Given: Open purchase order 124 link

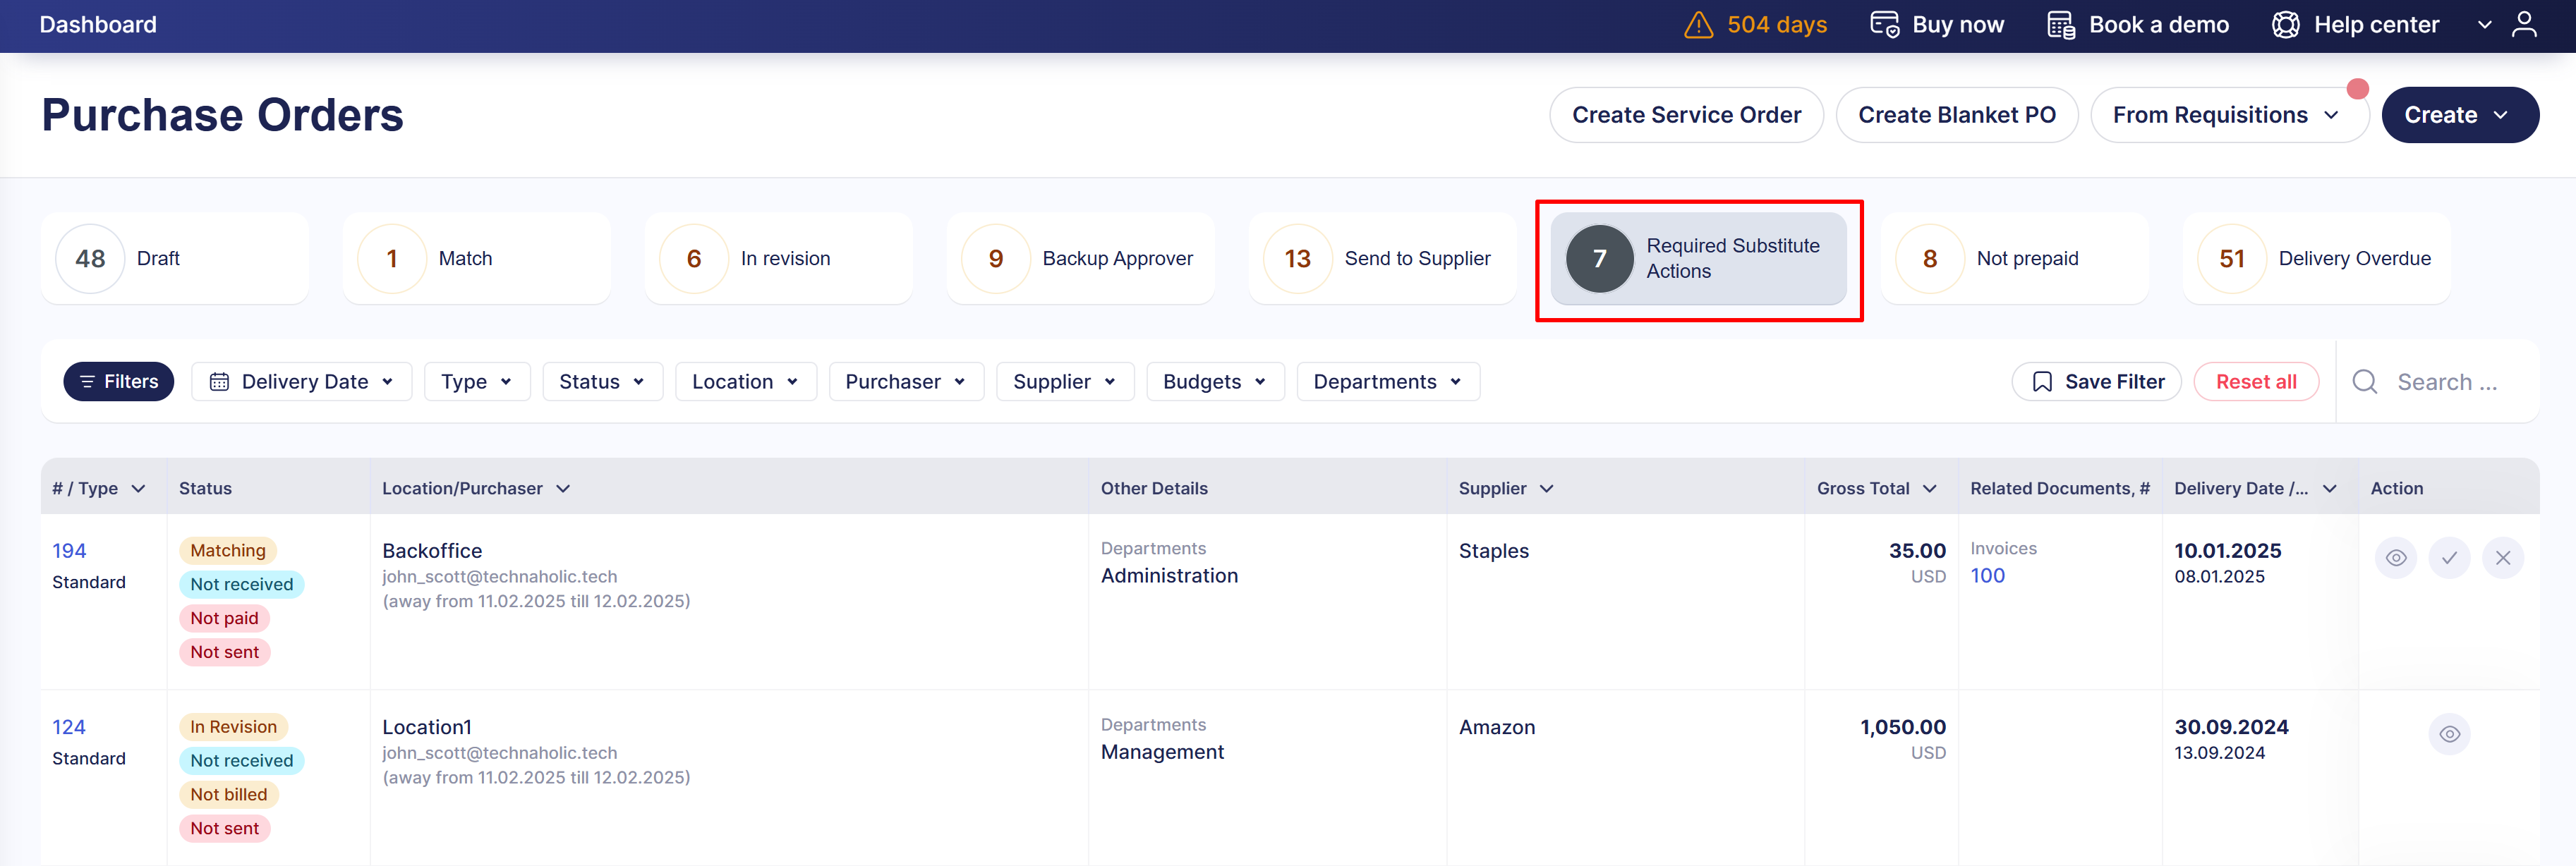Looking at the screenshot, I should point(69,727).
